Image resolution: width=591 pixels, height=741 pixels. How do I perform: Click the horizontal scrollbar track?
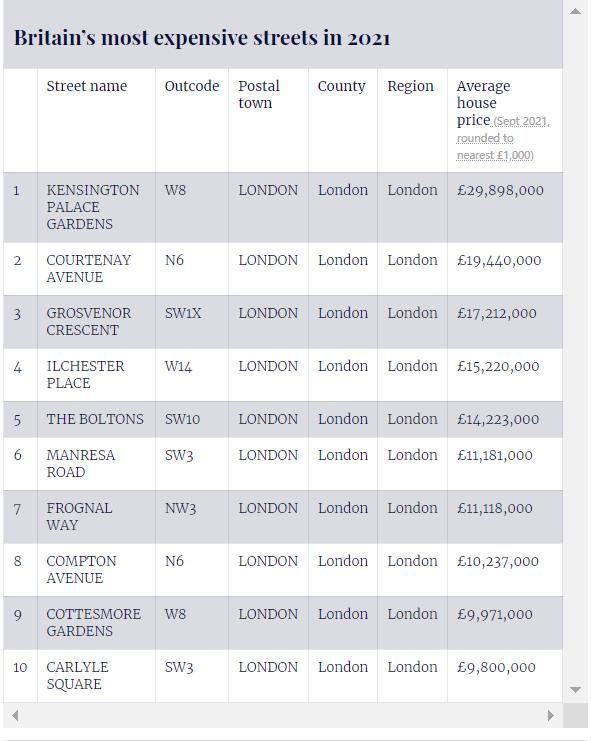point(283,715)
